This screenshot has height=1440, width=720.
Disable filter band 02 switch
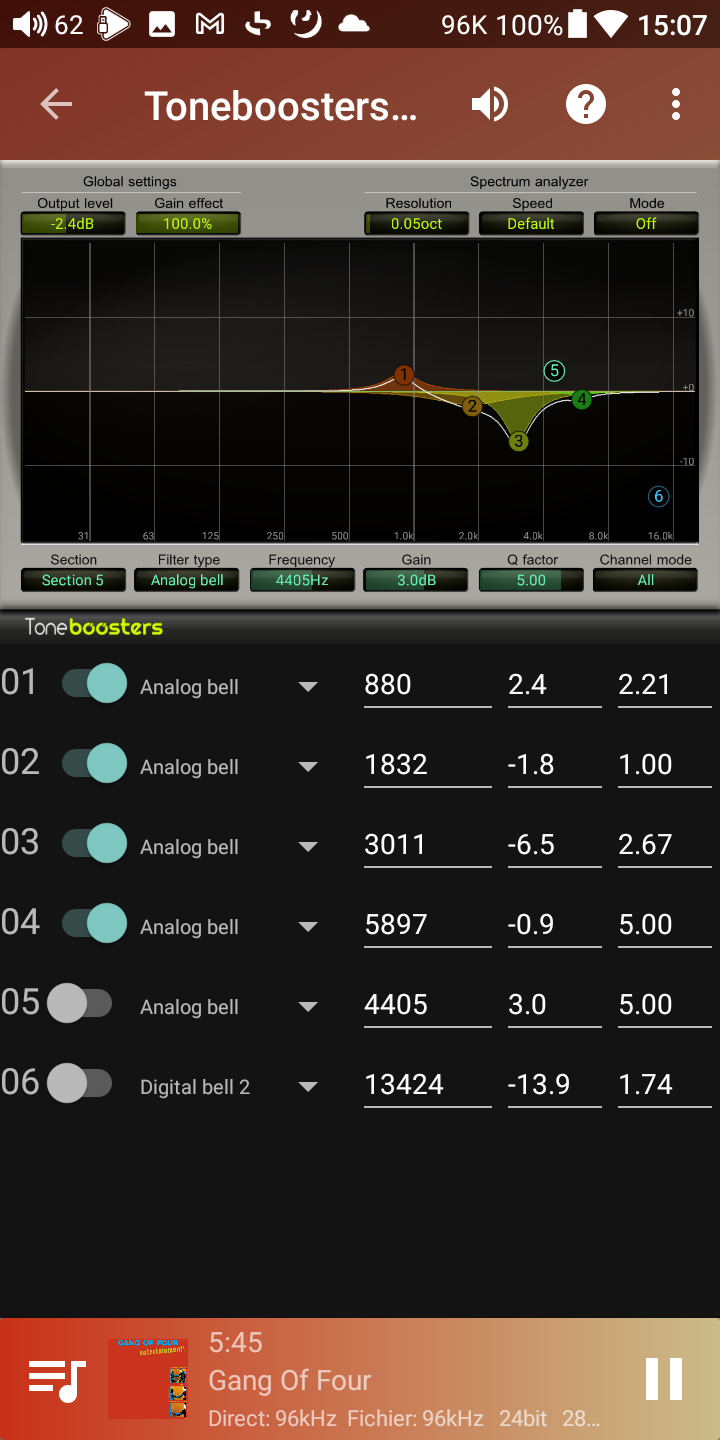coord(94,763)
